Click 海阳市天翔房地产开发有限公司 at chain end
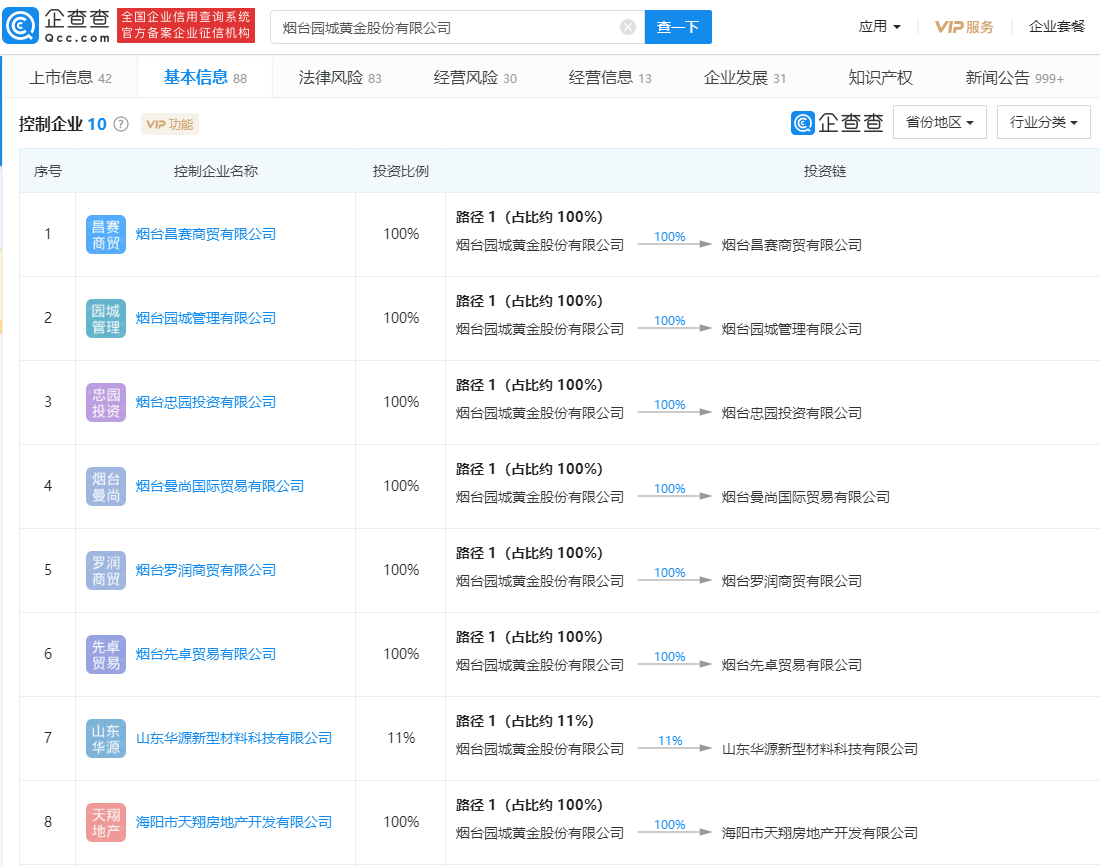1100x867 pixels. click(x=819, y=833)
